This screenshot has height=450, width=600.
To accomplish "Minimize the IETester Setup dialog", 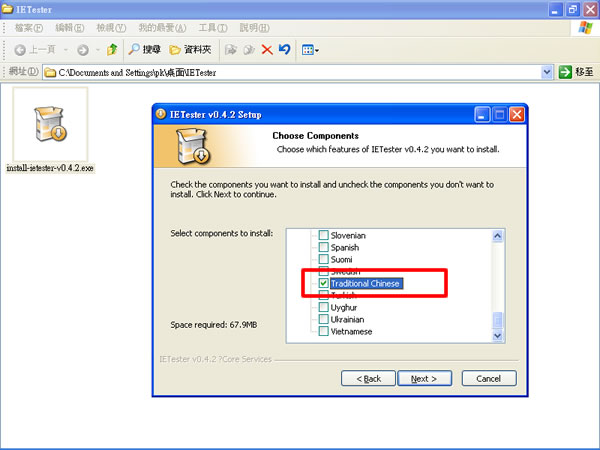I will (482, 114).
